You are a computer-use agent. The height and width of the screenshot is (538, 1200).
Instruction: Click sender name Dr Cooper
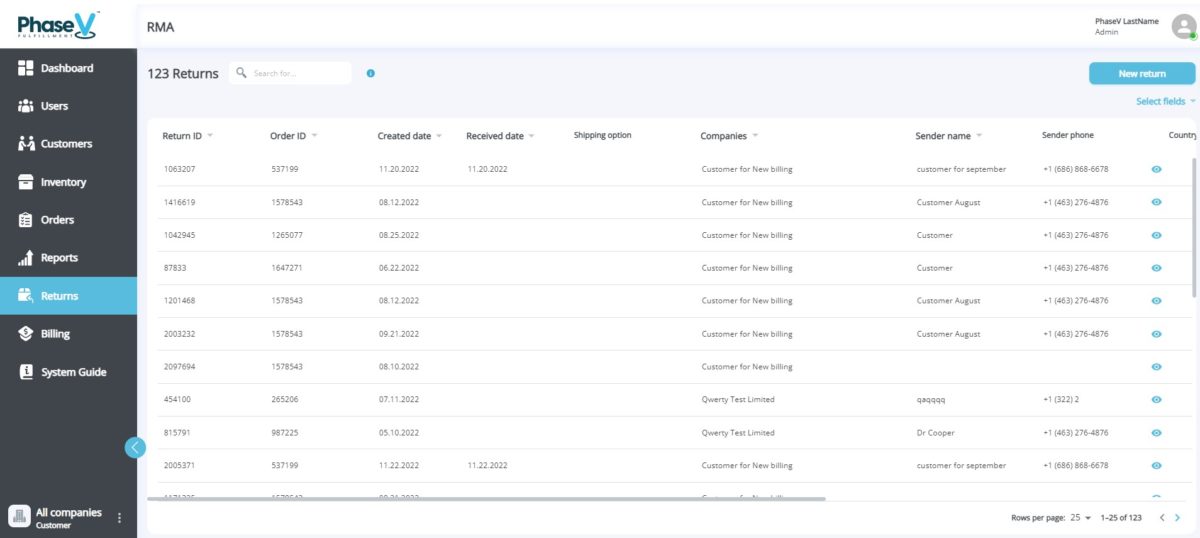936,433
